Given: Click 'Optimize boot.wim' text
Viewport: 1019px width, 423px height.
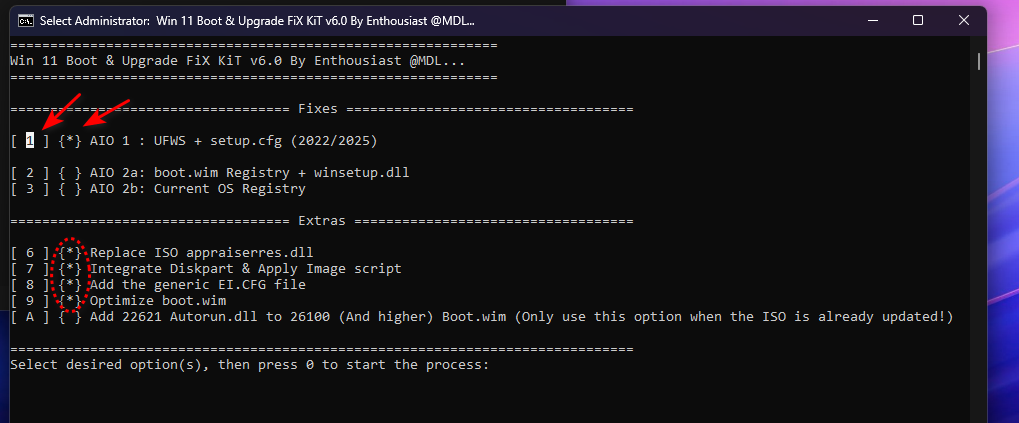Looking at the screenshot, I should (x=158, y=301).
